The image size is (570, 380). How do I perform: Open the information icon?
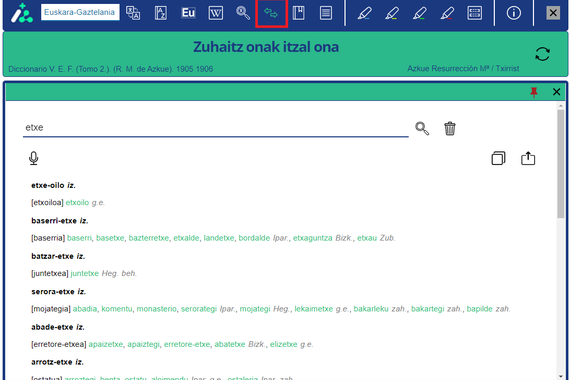pos(514,13)
